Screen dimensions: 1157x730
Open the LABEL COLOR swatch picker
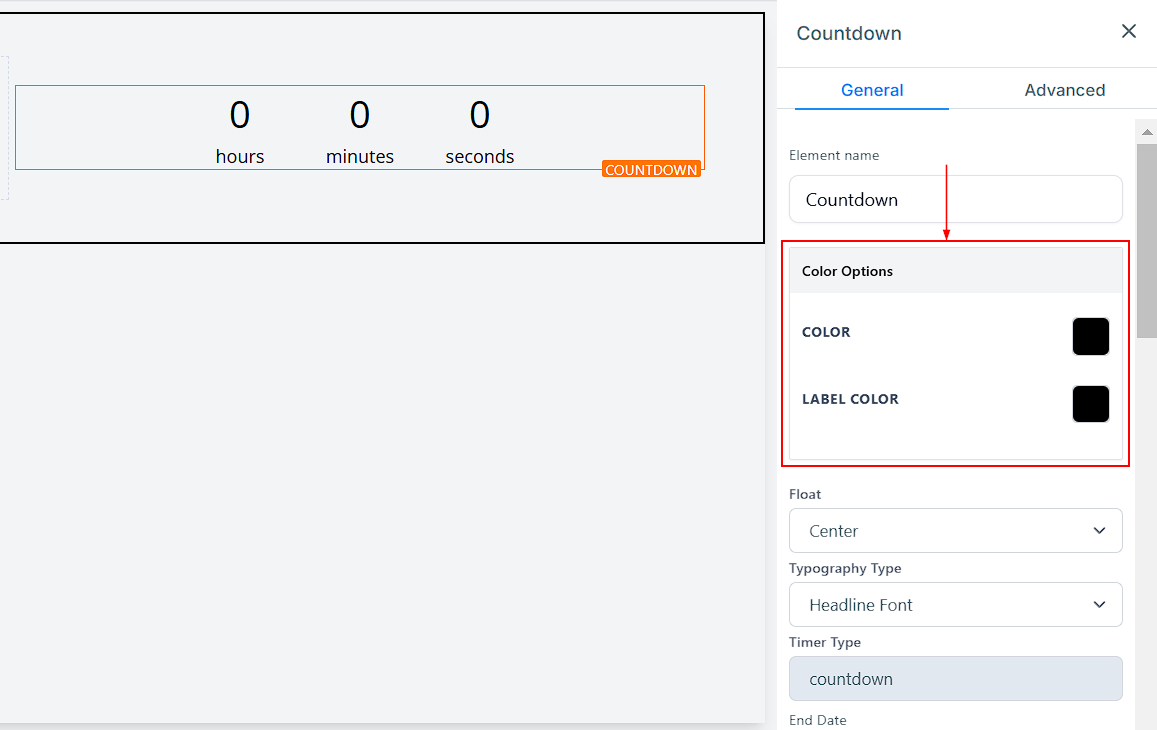(1090, 404)
